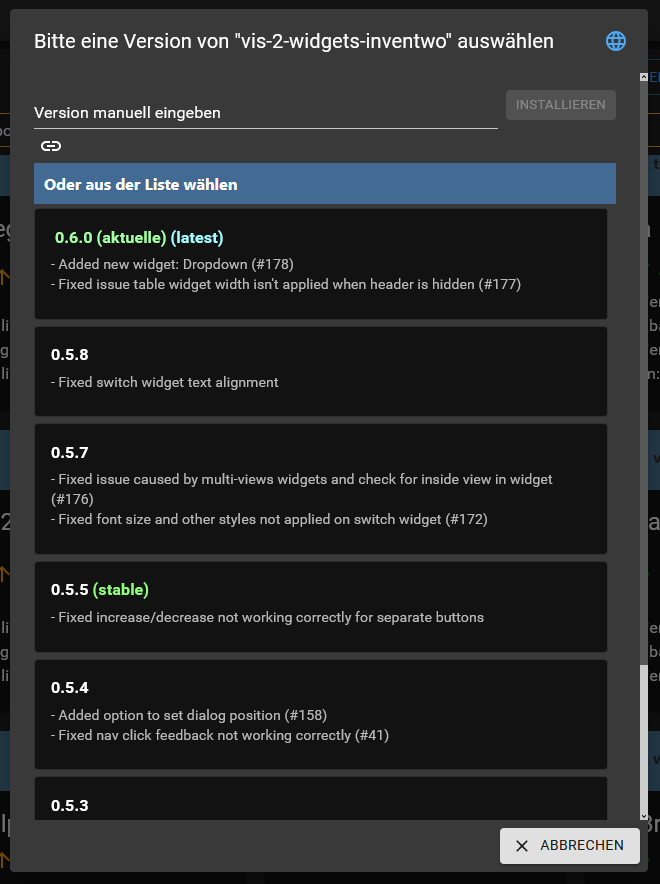Click the chain link icon below the version input

(x=49, y=146)
